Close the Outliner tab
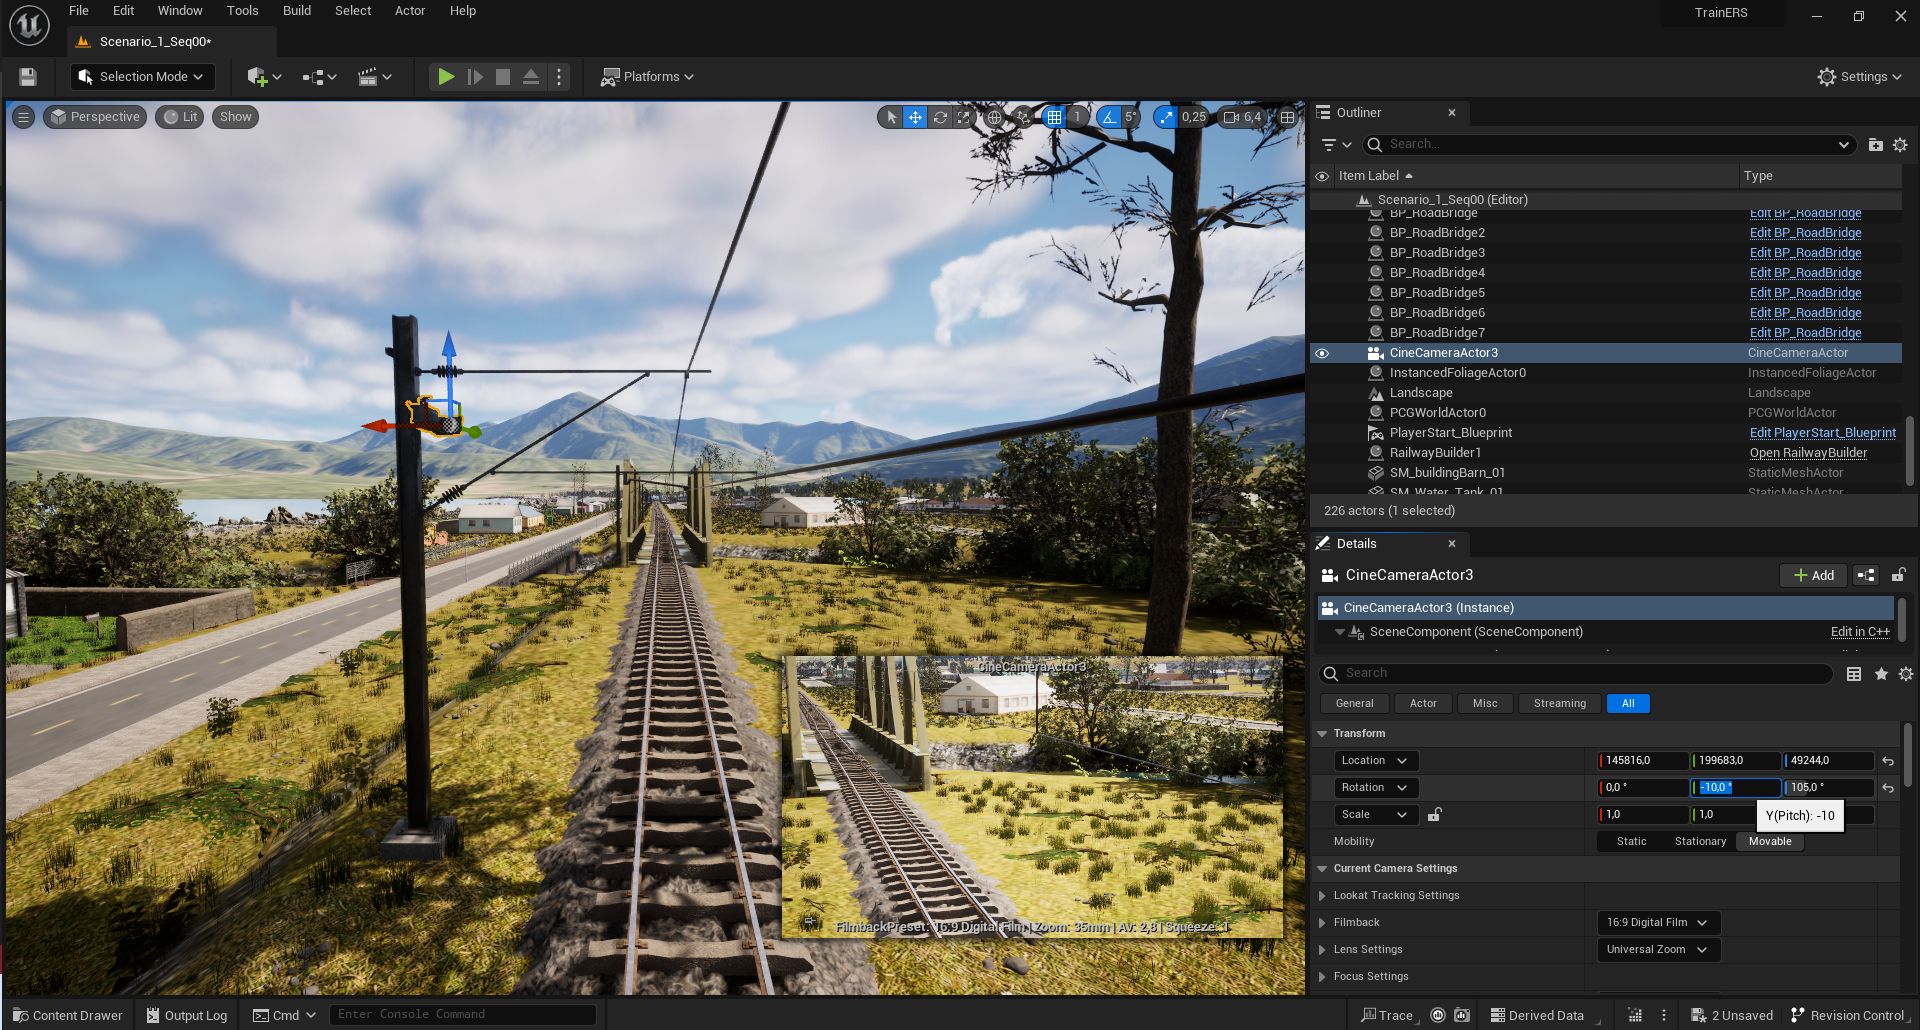This screenshot has width=1920, height=1030. coord(1452,113)
